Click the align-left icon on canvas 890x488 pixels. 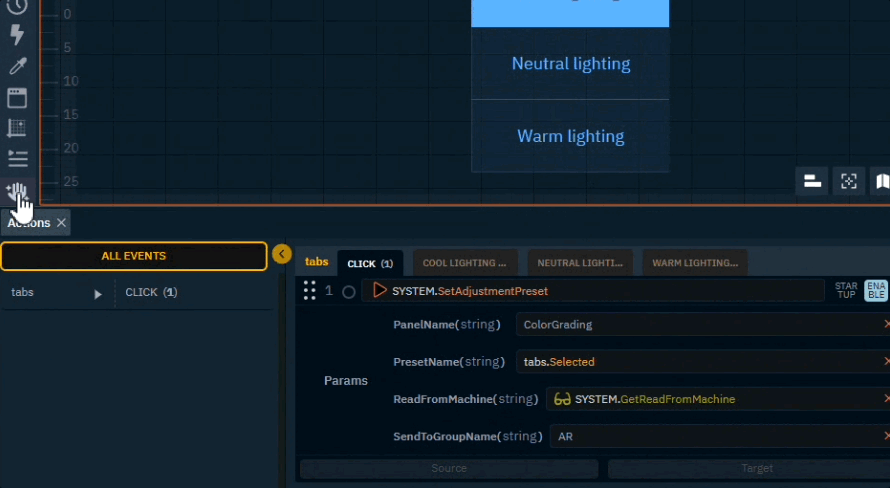pos(812,181)
